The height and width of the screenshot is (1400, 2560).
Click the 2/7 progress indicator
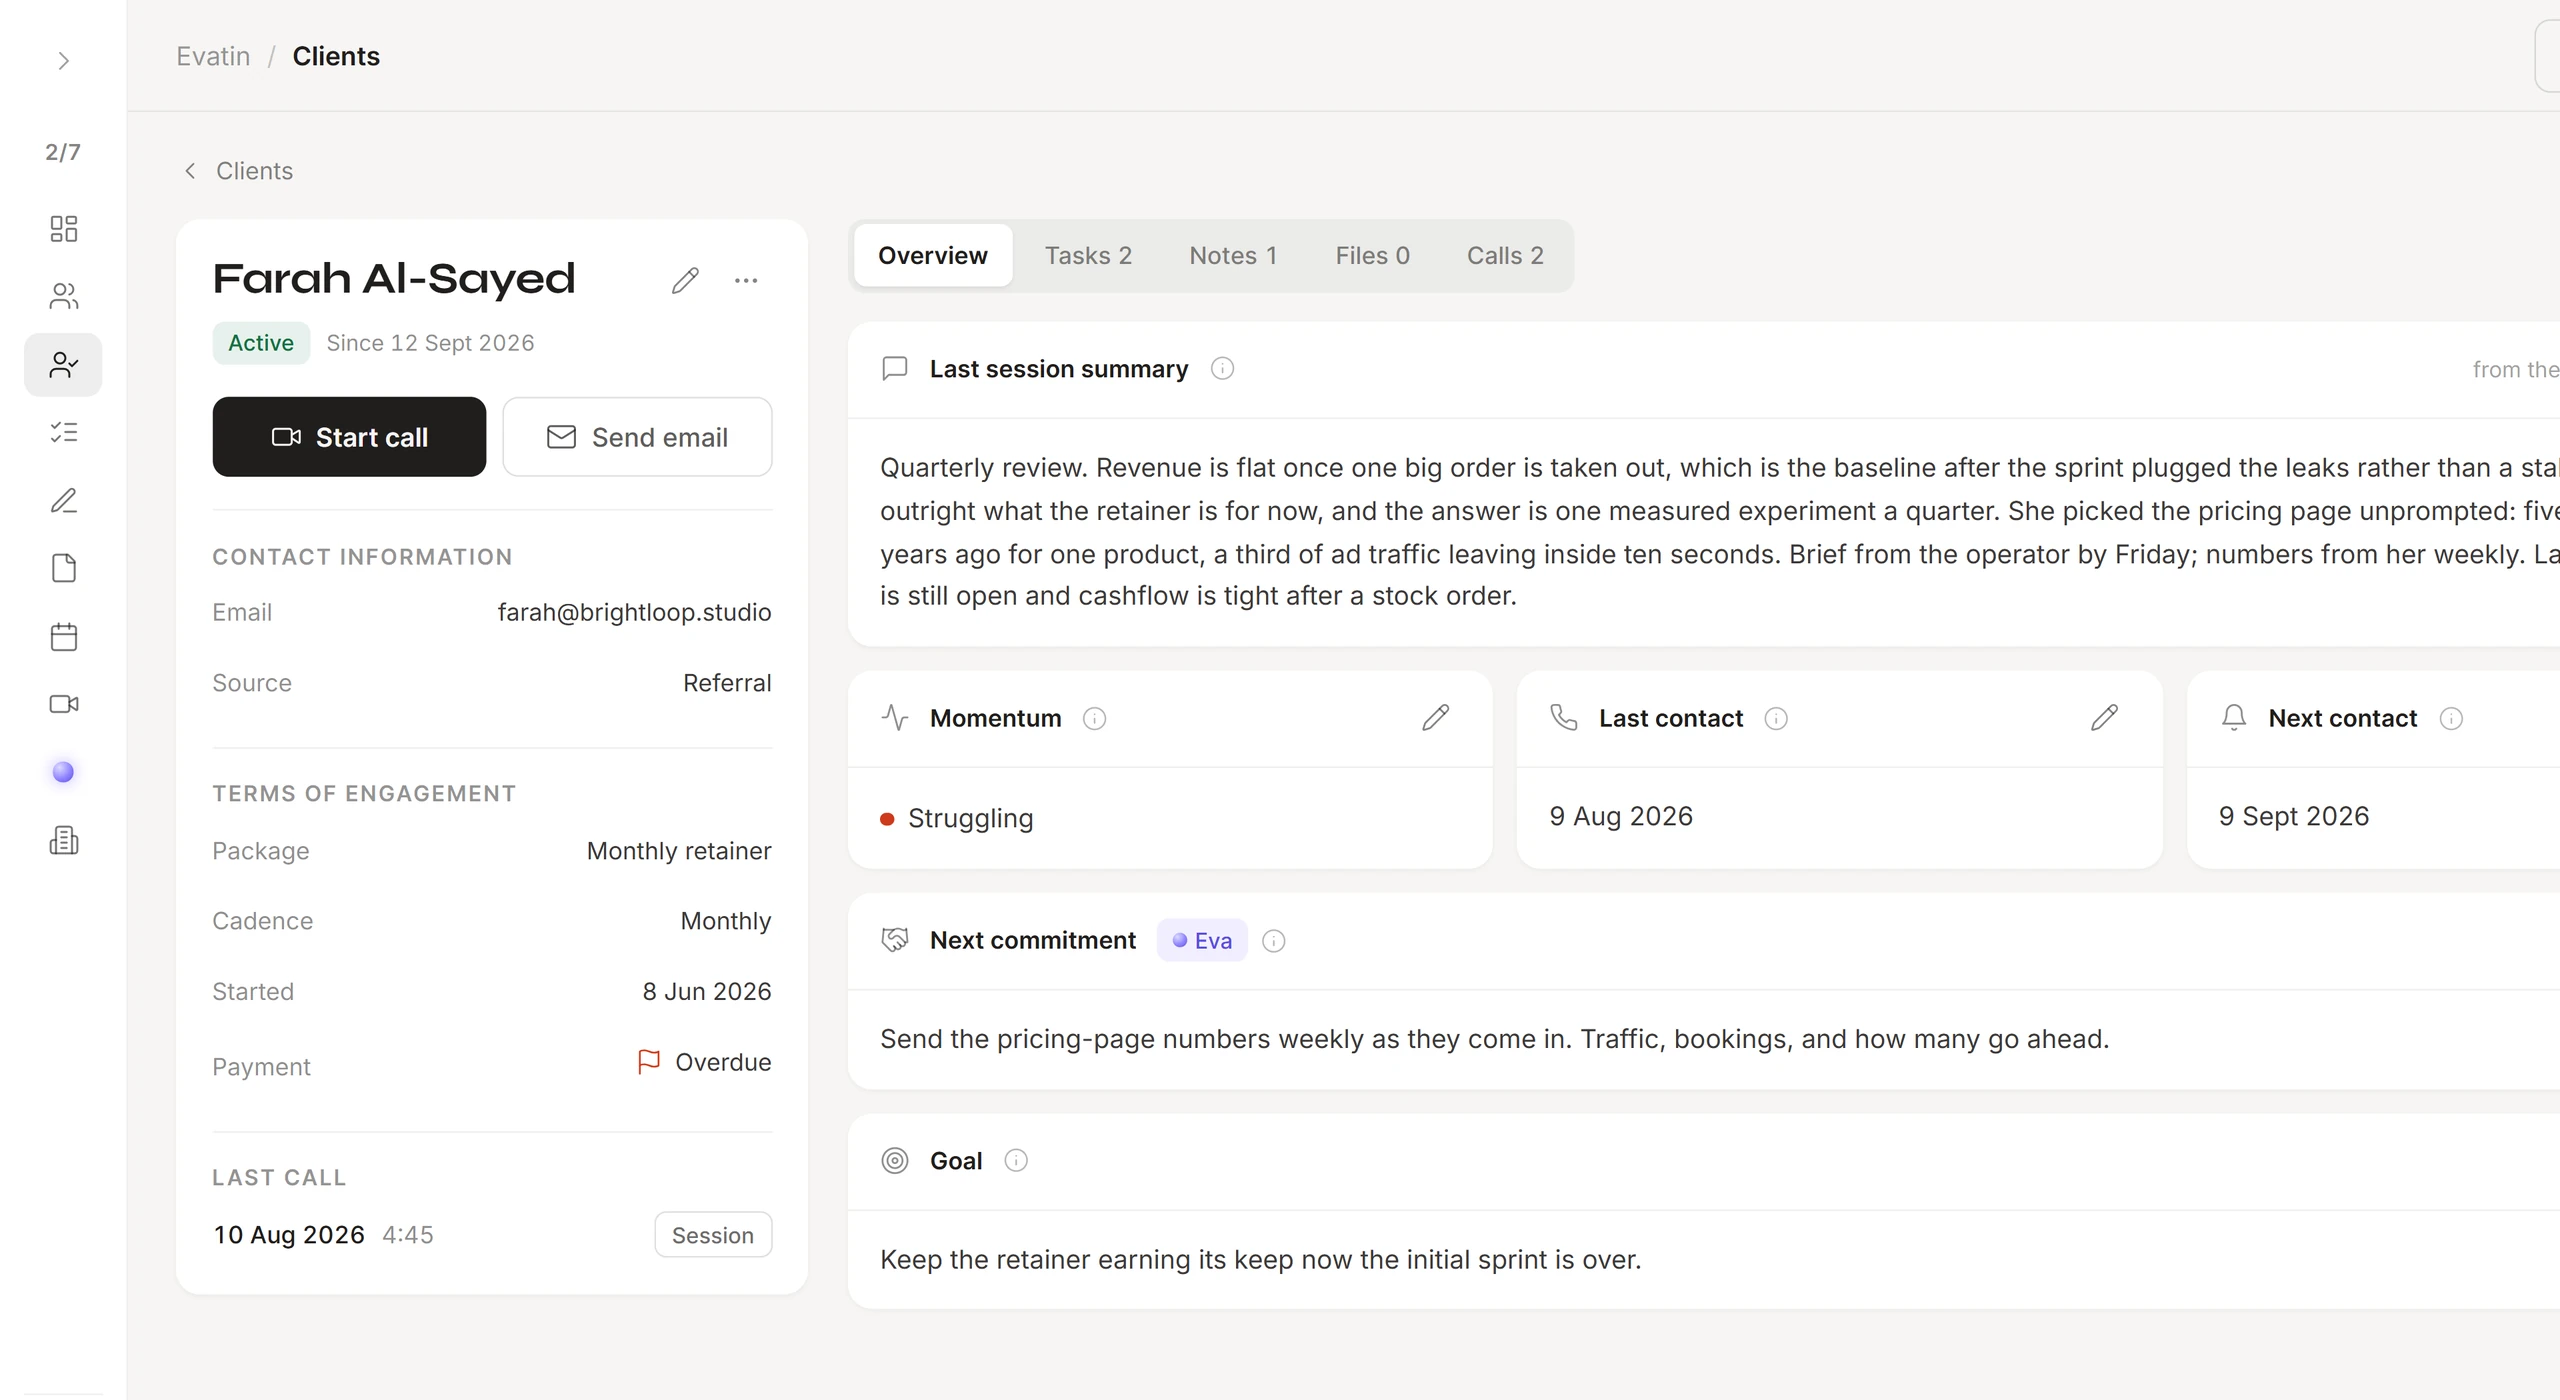coord(63,152)
